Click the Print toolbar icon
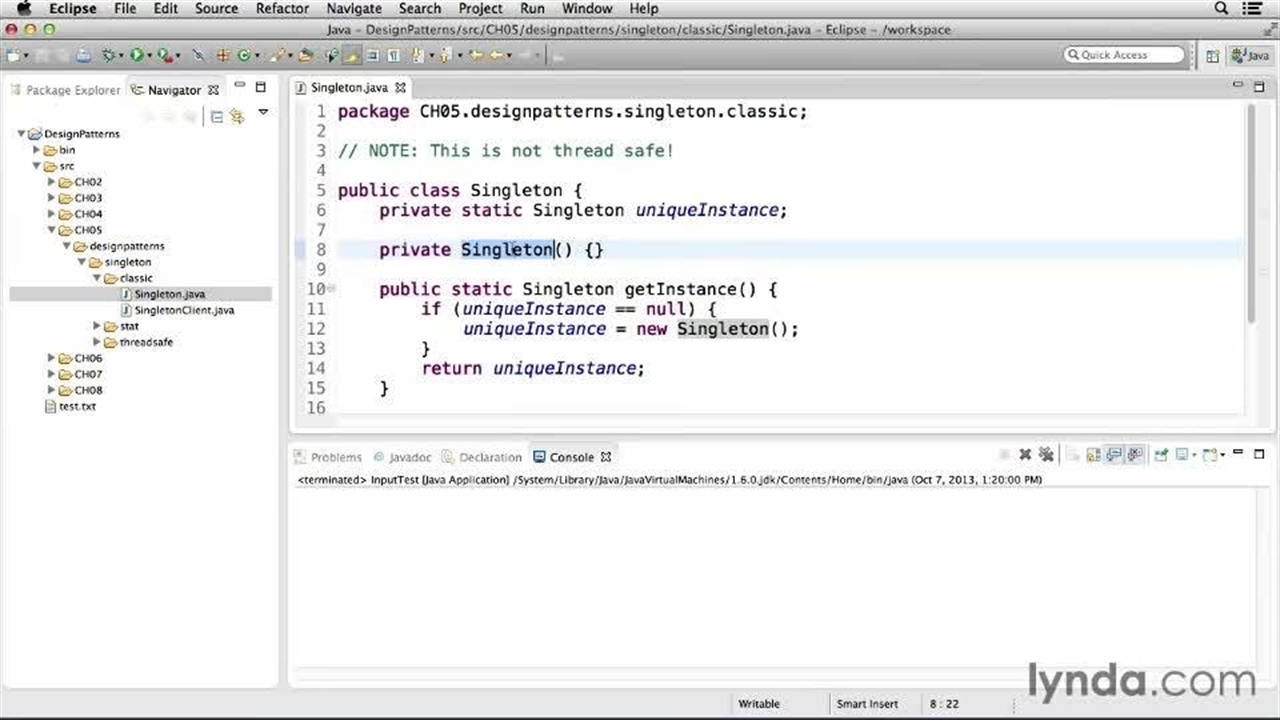This screenshot has height=720, width=1280. (x=83, y=56)
